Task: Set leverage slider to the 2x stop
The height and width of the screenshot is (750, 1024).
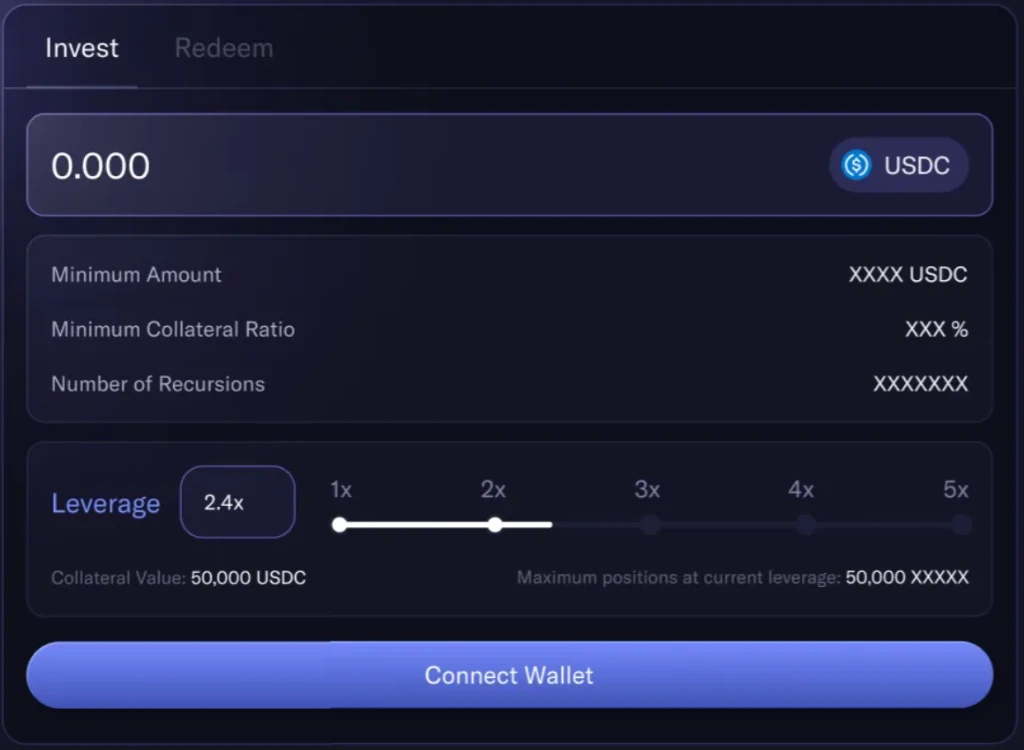Action: coord(494,524)
